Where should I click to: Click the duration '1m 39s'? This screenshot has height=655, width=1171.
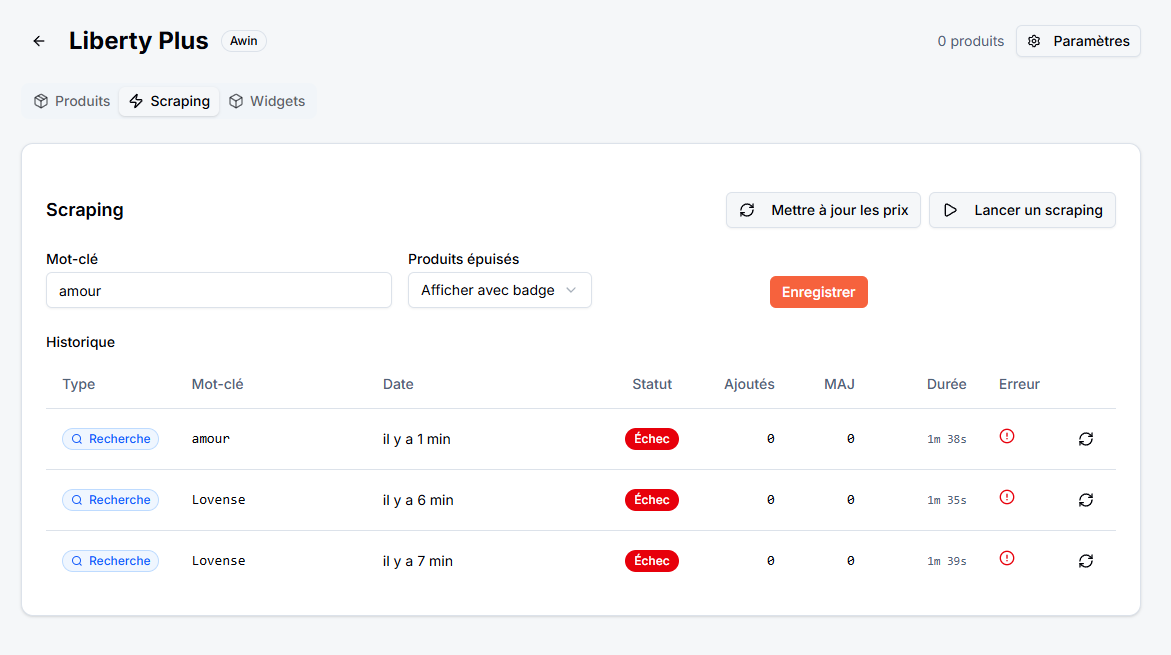pyautogui.click(x=946, y=561)
